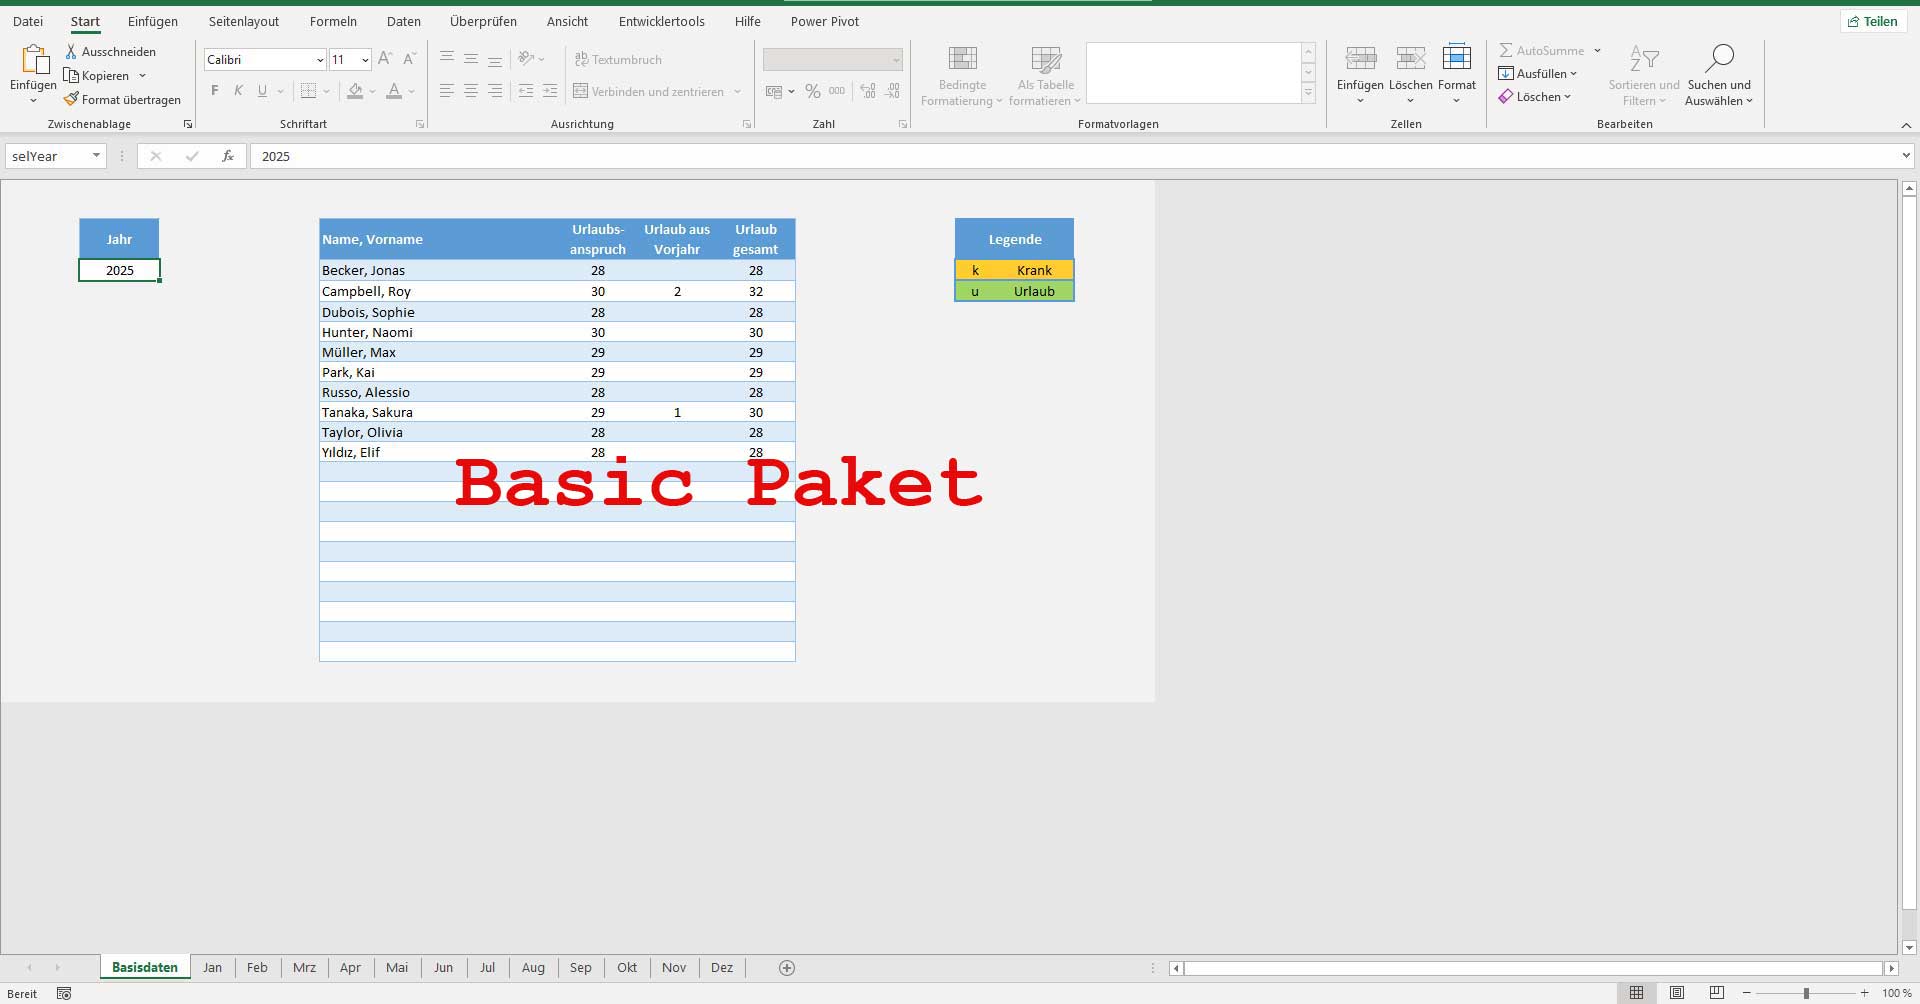
Task: Click the Ausschneiden scissors icon
Action: pyautogui.click(x=71, y=51)
